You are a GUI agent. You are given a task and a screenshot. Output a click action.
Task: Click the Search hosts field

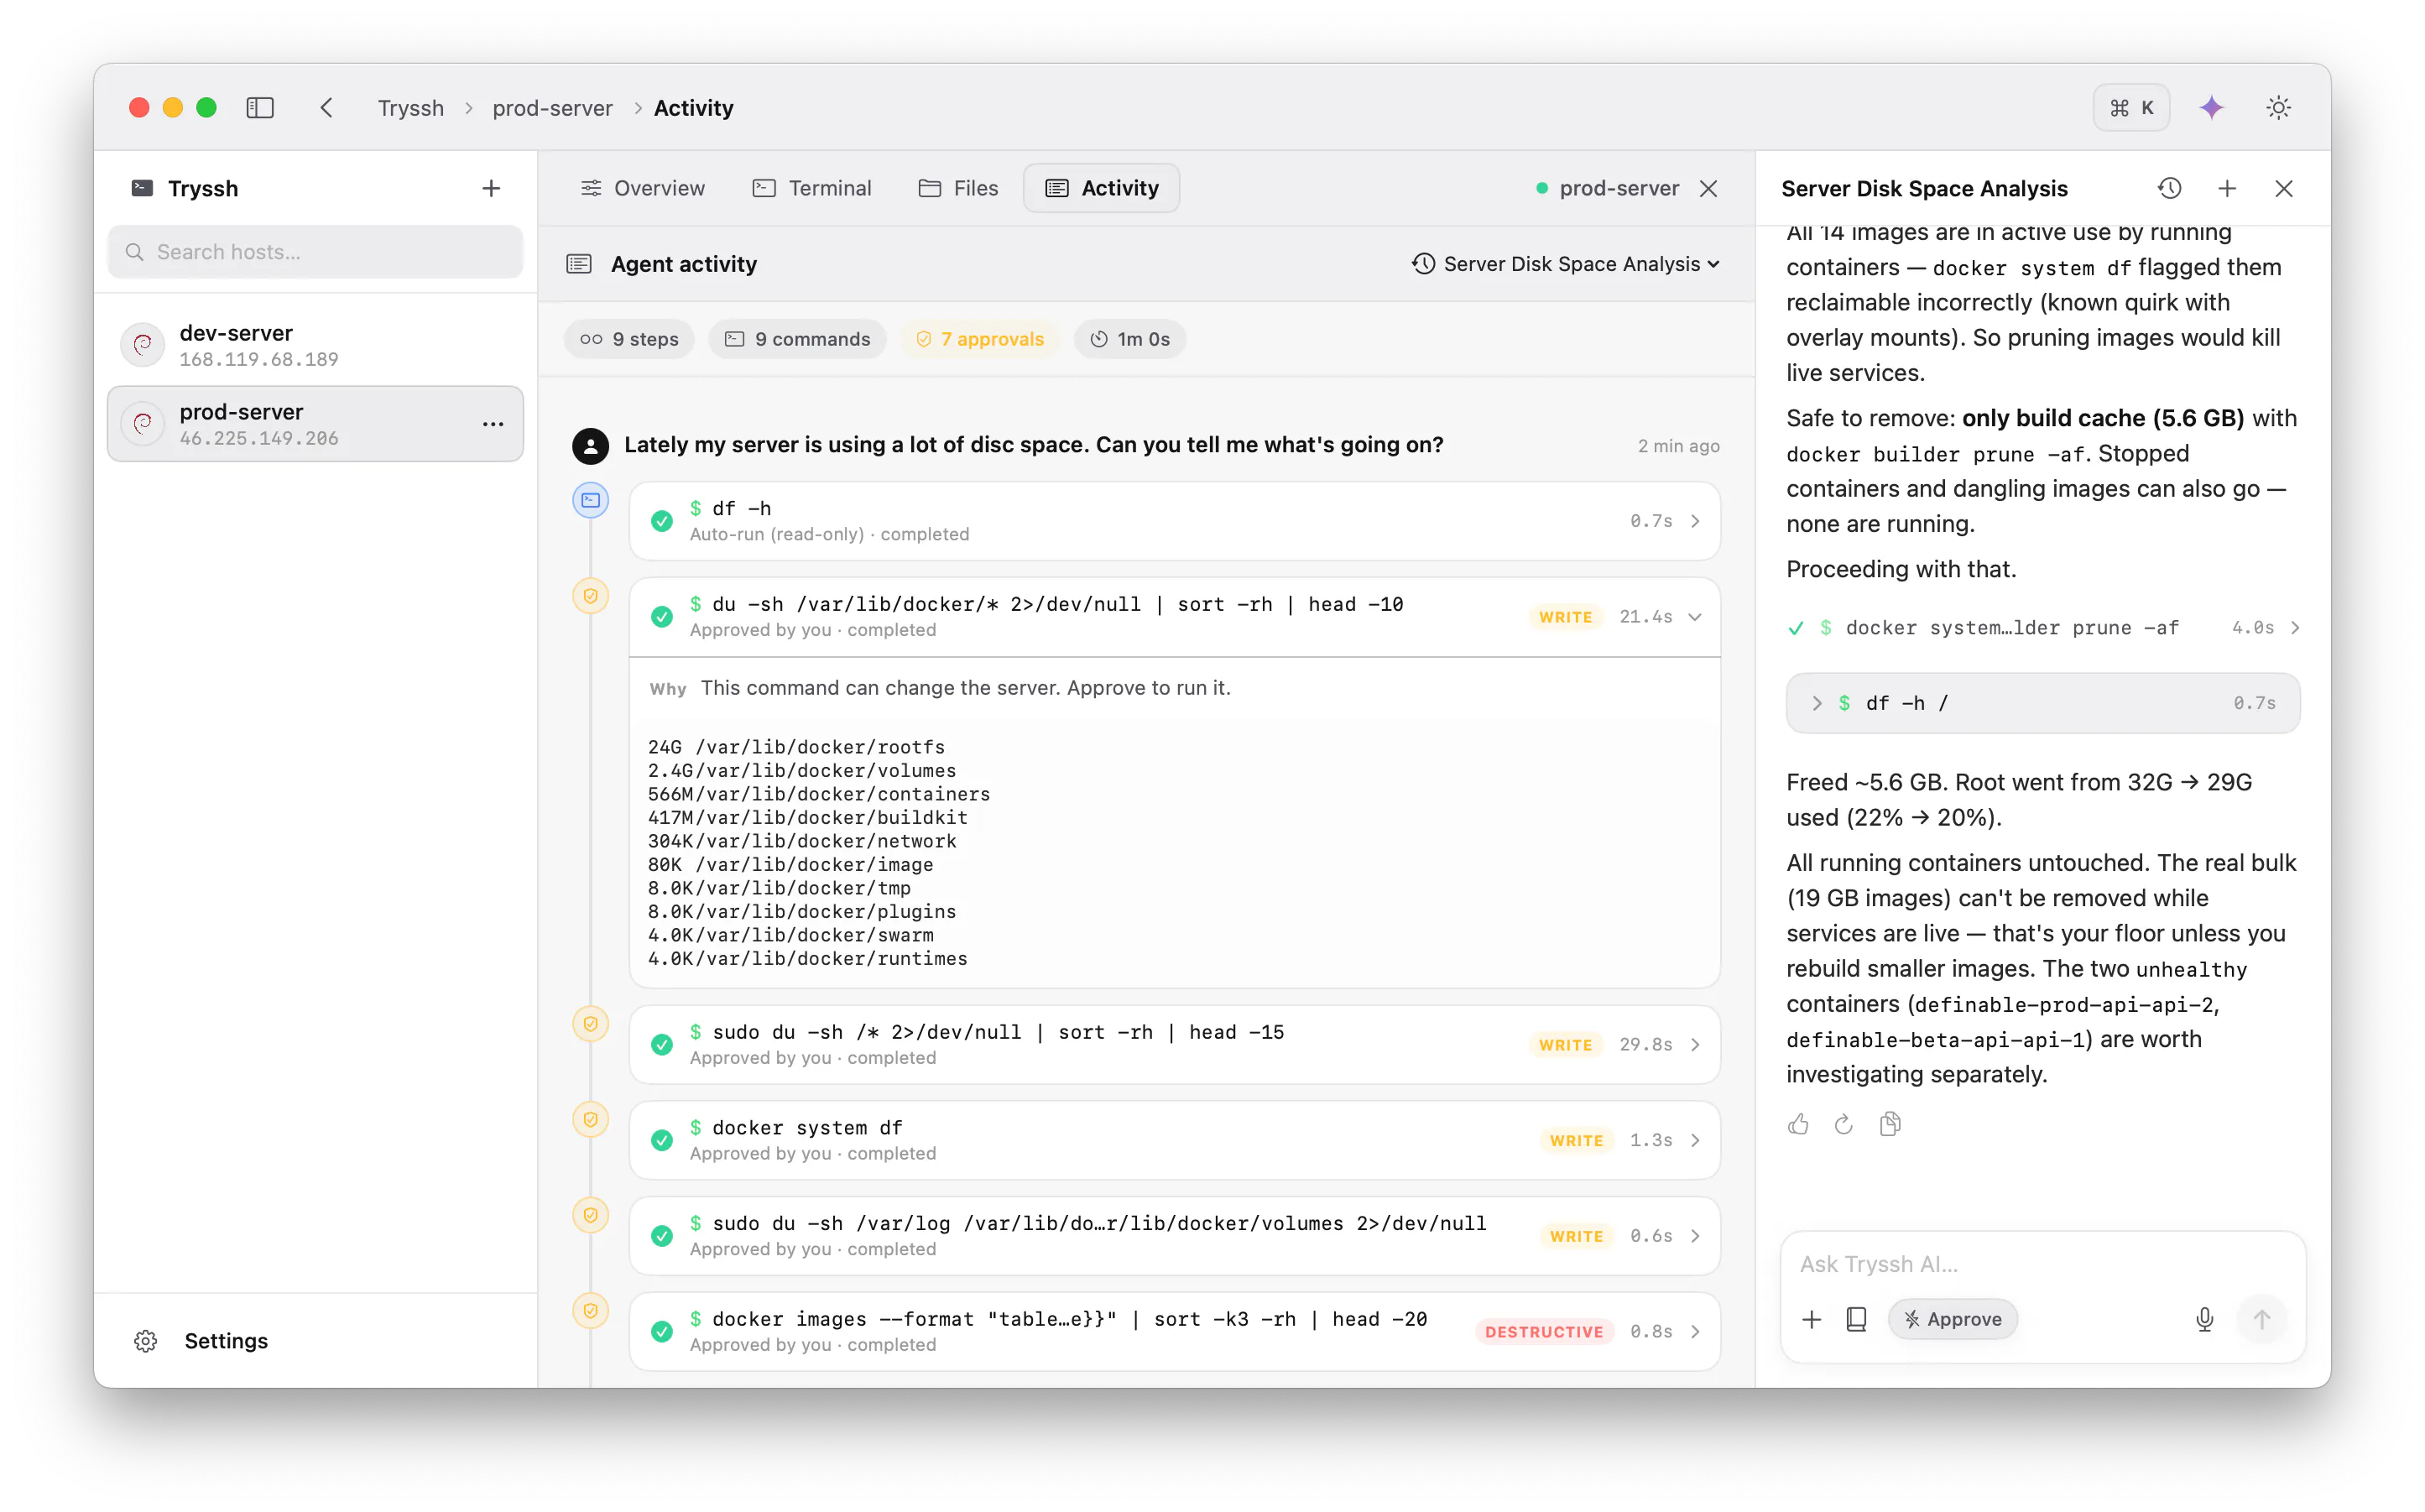(x=315, y=252)
